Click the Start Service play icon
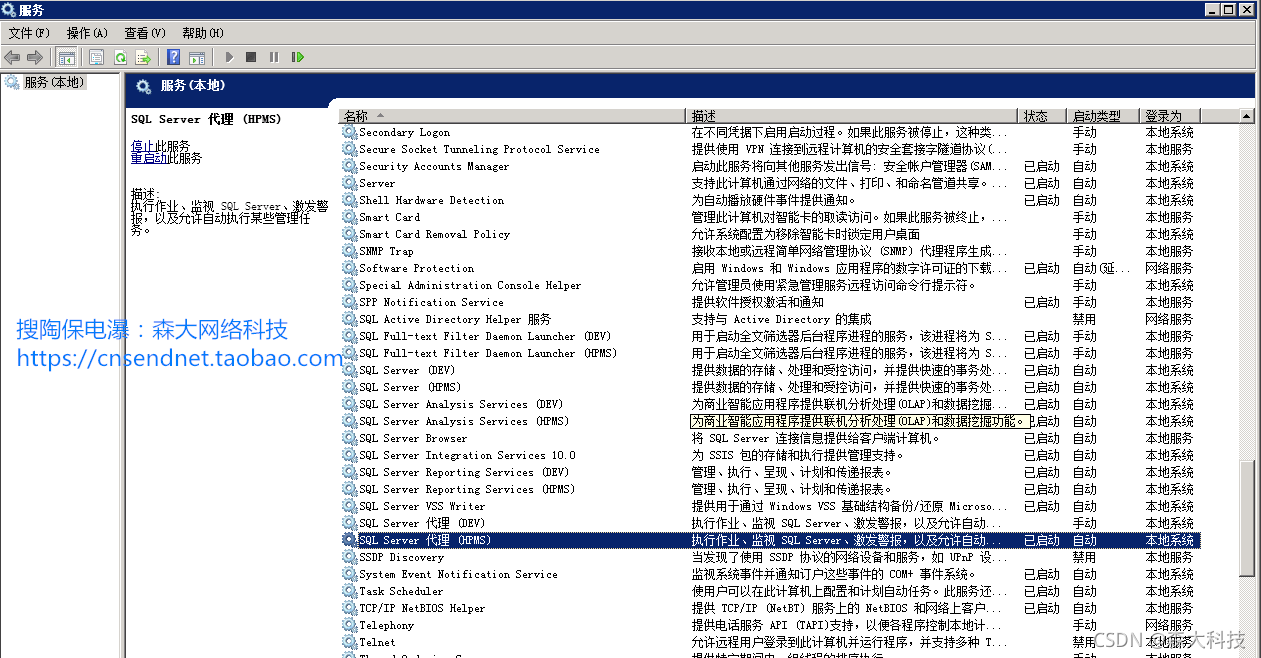The width and height of the screenshot is (1261, 658). [x=229, y=58]
